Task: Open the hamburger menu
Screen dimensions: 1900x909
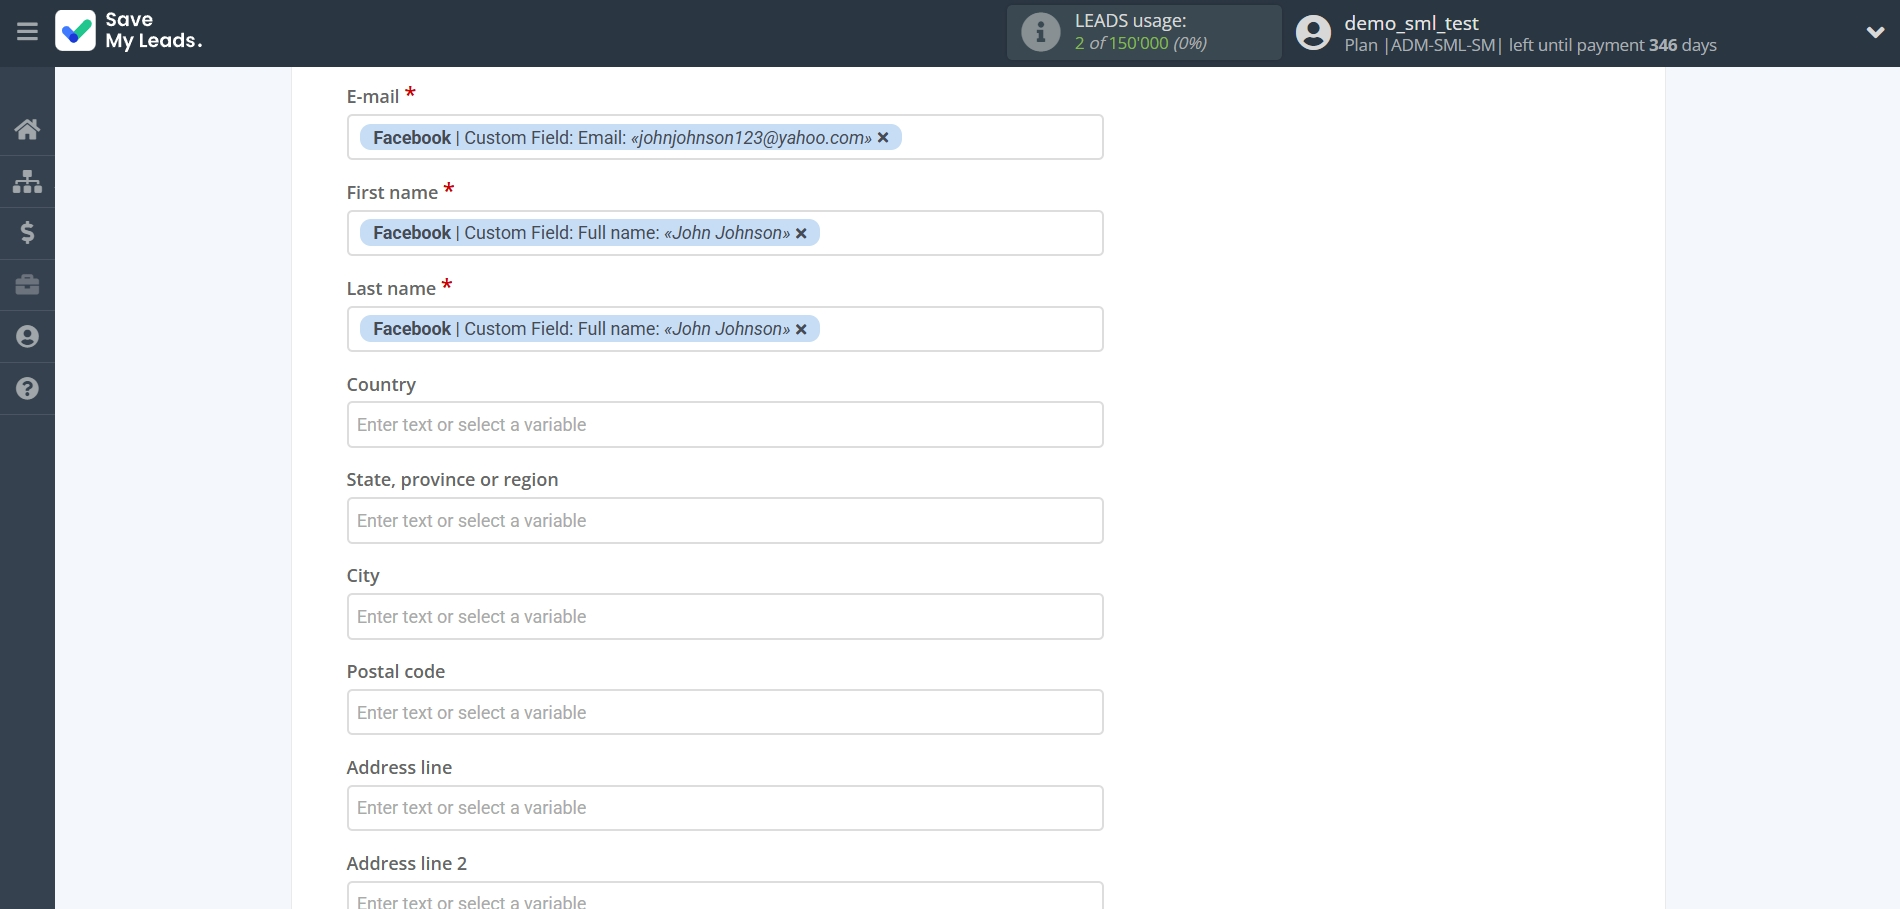Action: 27,32
